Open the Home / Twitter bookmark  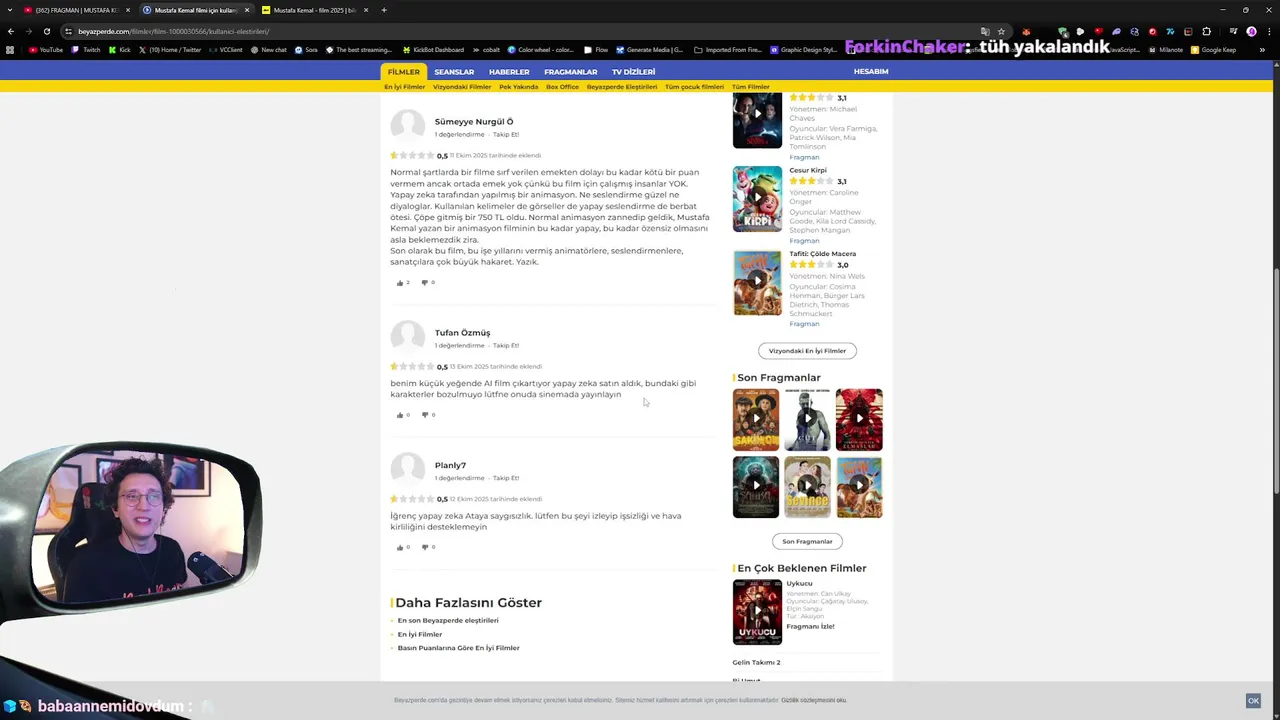[x=169, y=49]
